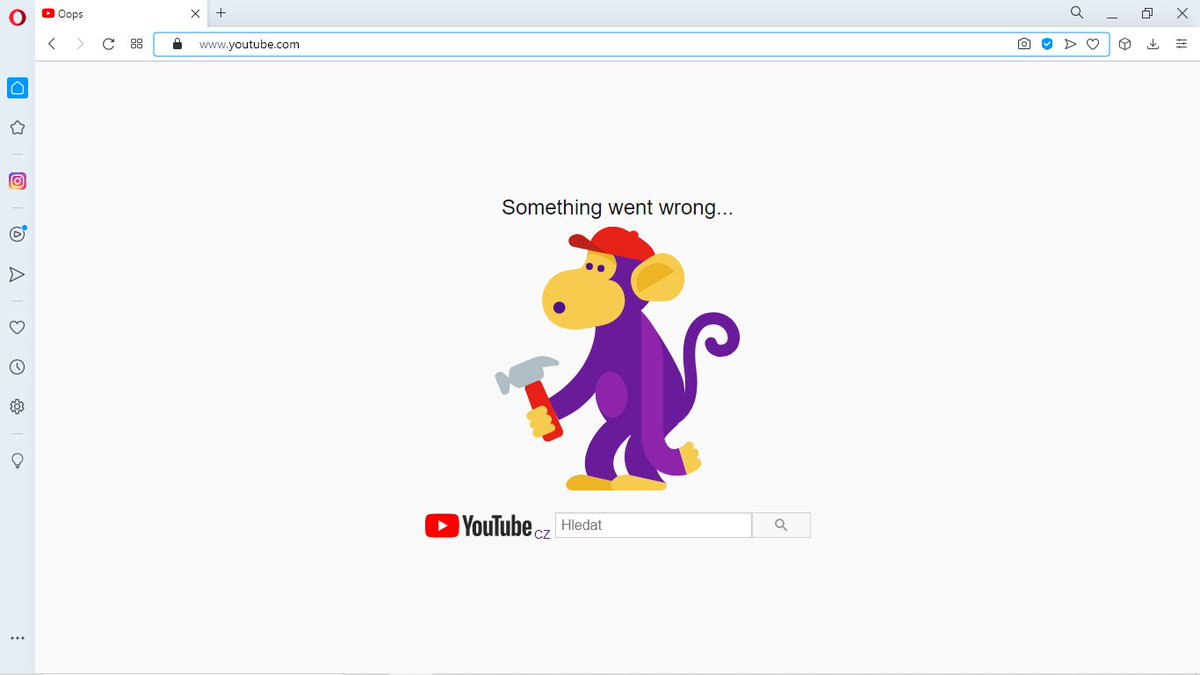The width and height of the screenshot is (1200, 675).
Task: Reload the current page
Action: pyautogui.click(x=108, y=44)
